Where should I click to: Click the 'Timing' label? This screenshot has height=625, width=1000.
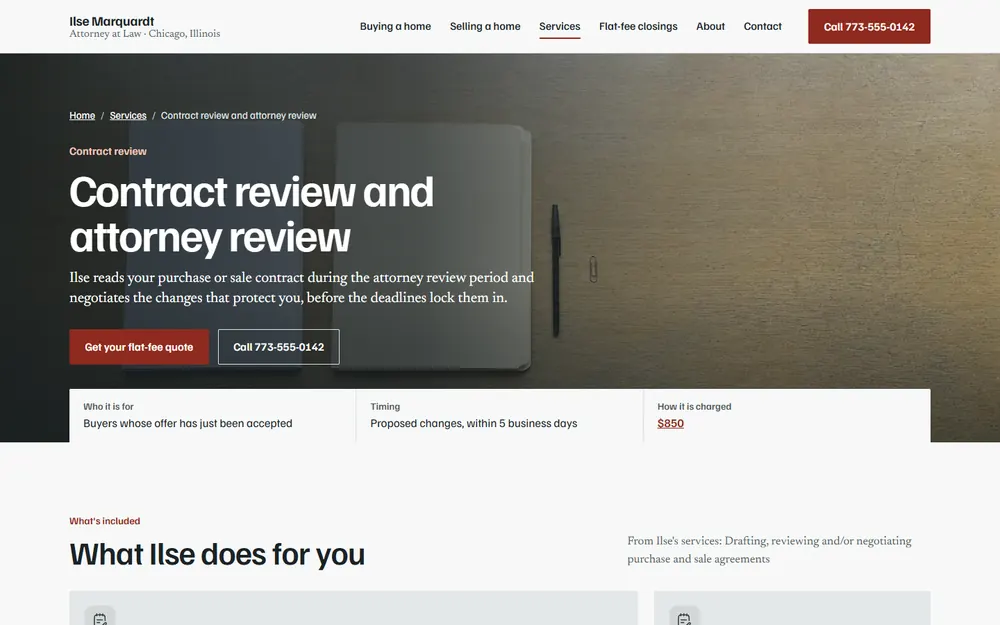tap(385, 406)
